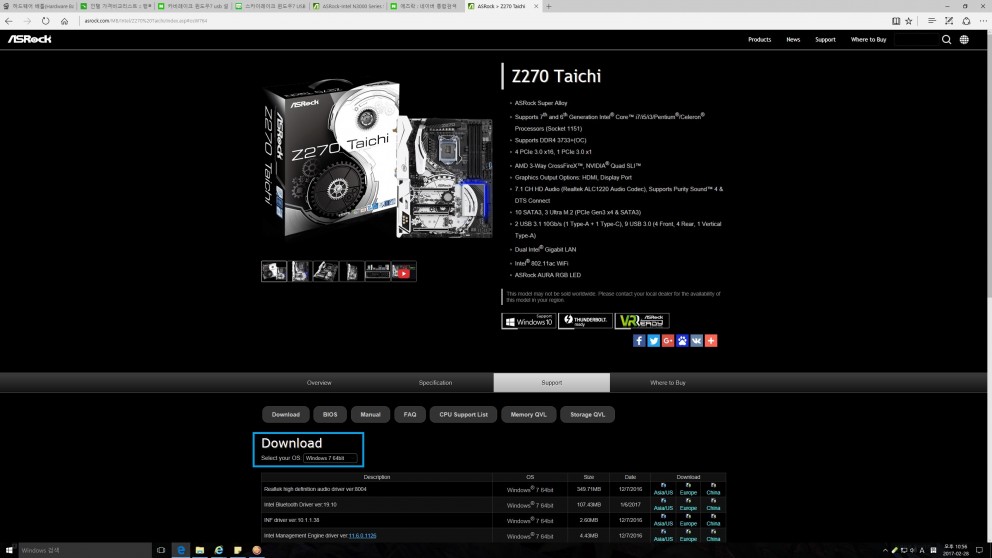Viewport: 992px width, 558px height.
Task: Switch to Where to Buy tab
Action: click(x=667, y=383)
